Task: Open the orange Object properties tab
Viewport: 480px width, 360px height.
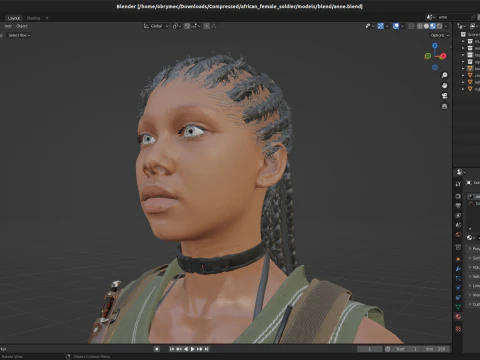Action: (458, 259)
